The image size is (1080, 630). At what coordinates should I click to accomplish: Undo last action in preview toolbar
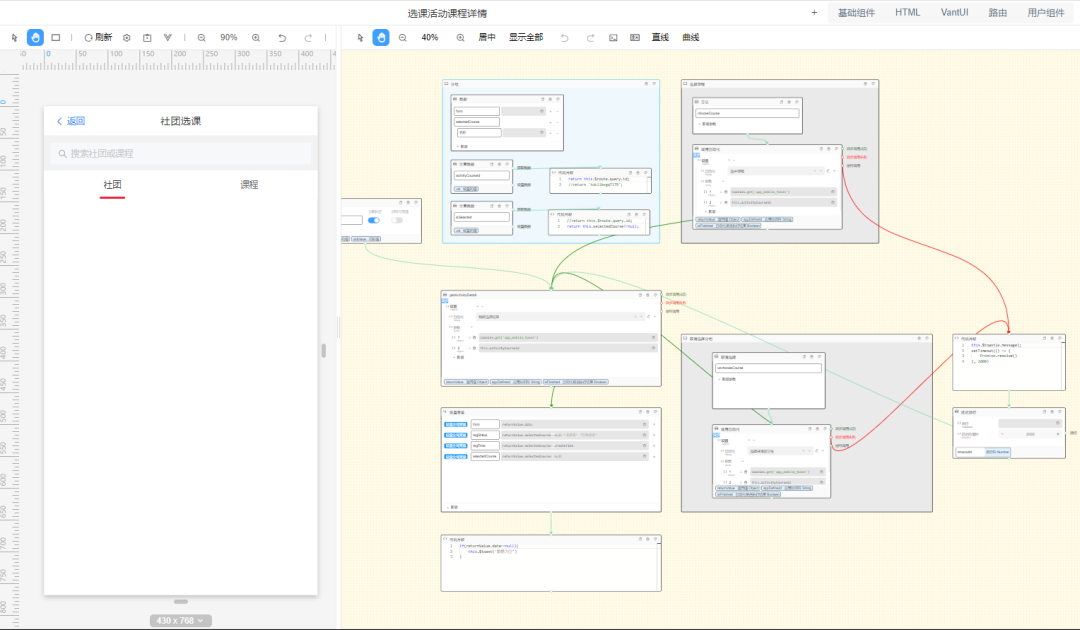[282, 38]
